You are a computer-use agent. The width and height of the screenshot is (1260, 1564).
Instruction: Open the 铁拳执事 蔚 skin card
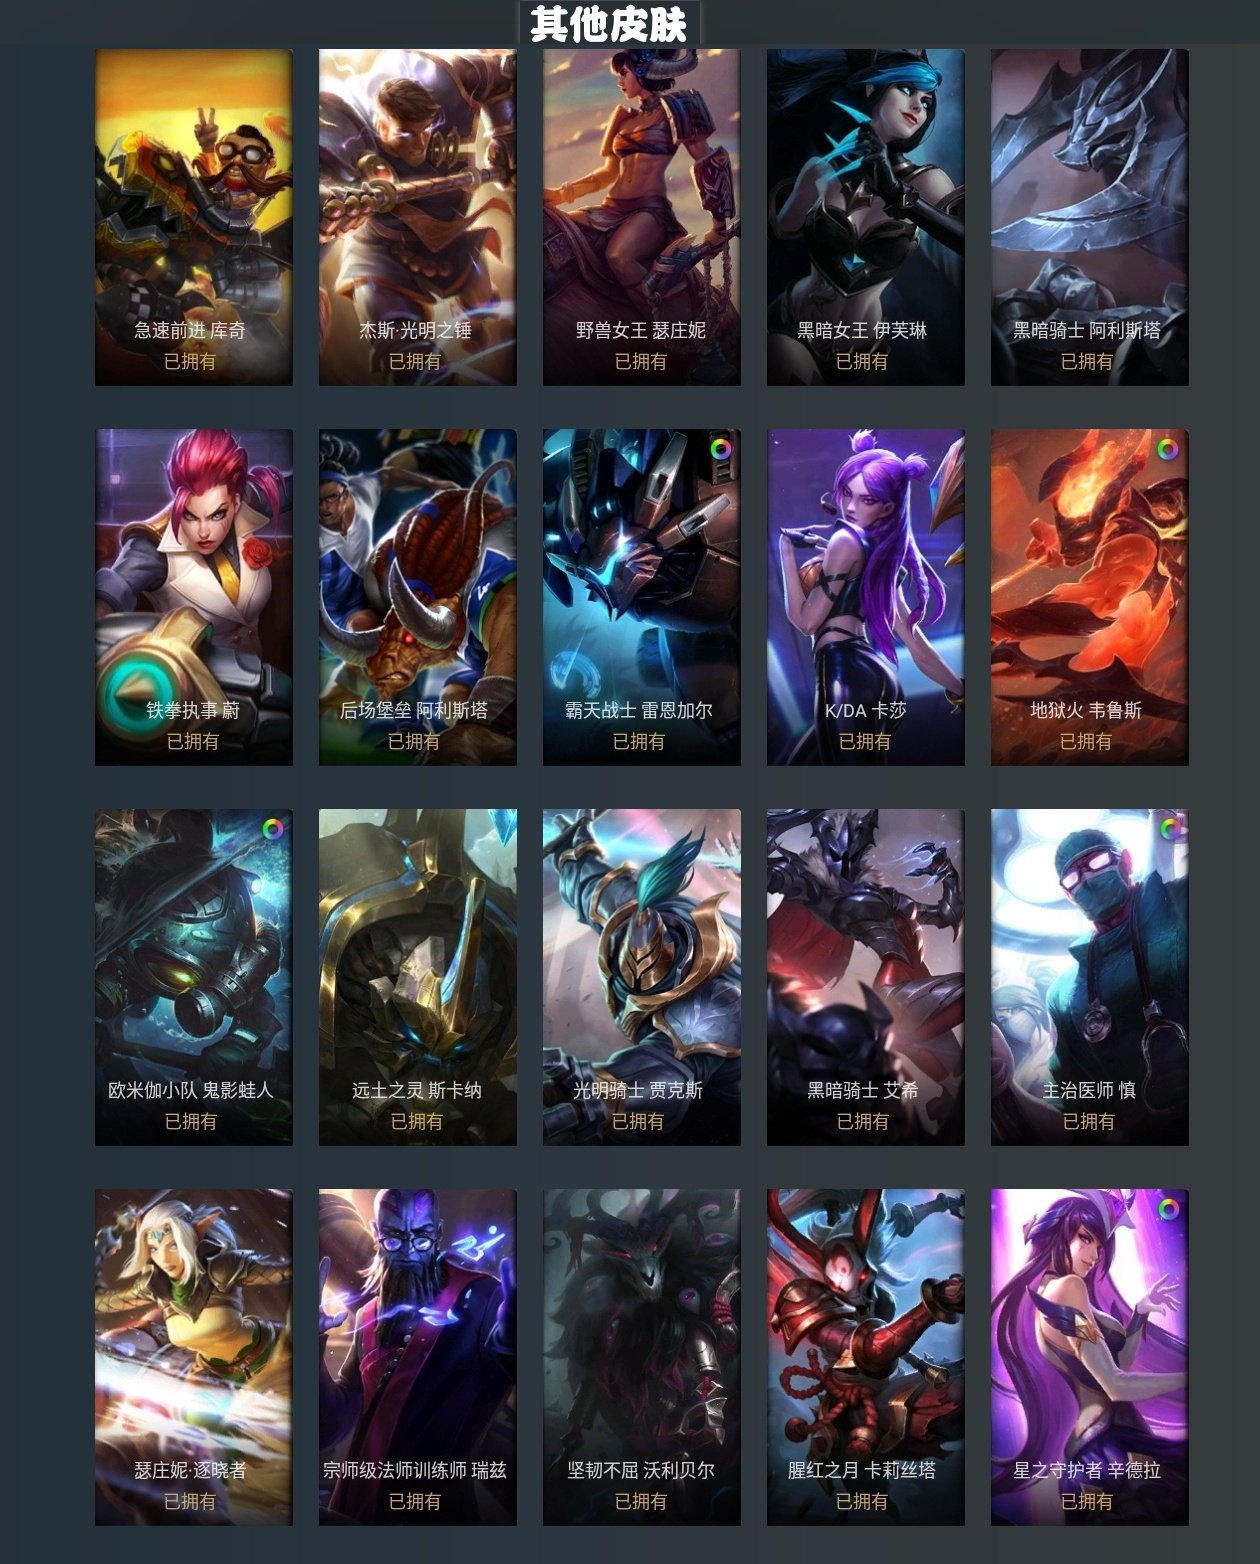tap(194, 597)
